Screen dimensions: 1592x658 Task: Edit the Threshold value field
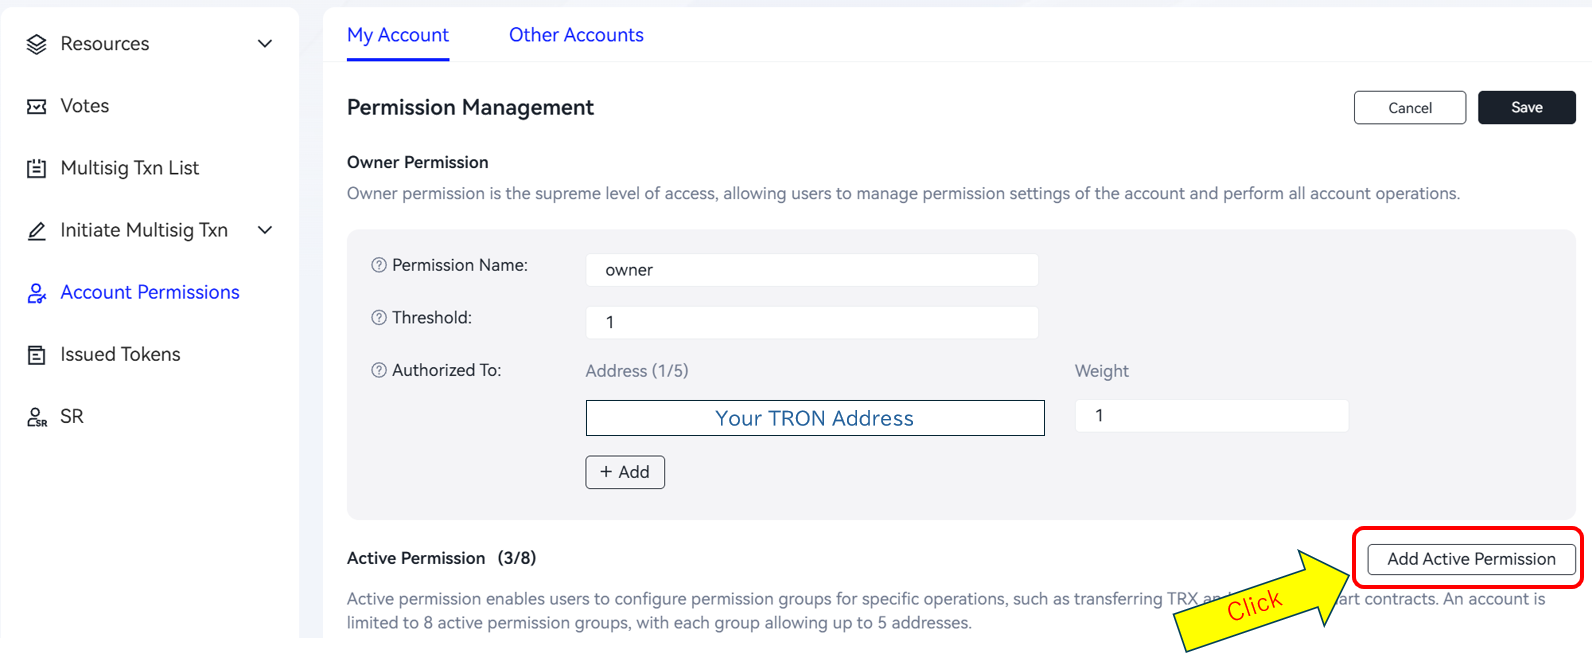(812, 322)
